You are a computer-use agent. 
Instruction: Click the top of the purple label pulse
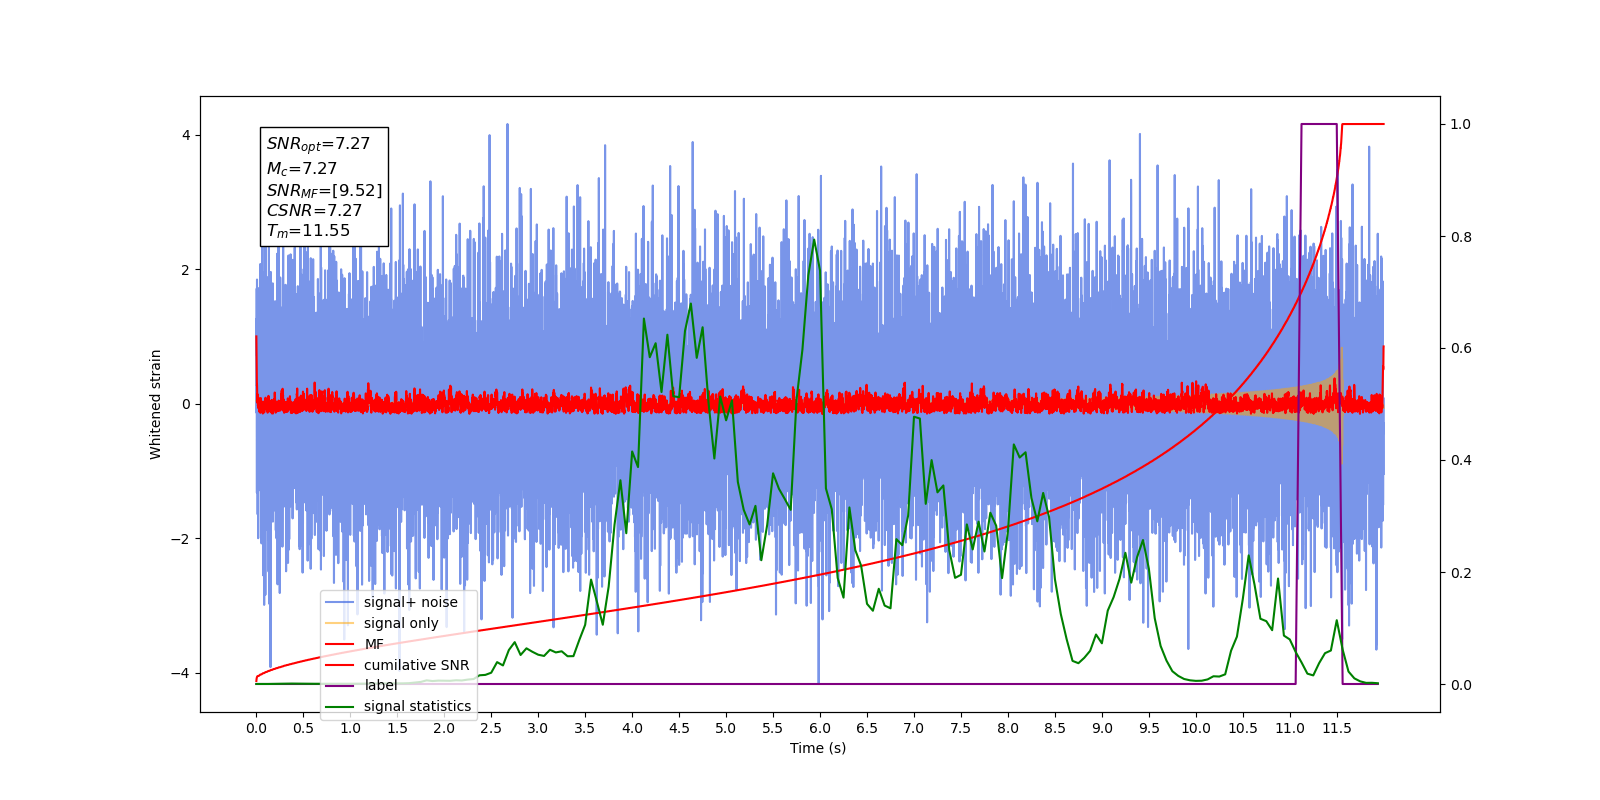(1319, 124)
